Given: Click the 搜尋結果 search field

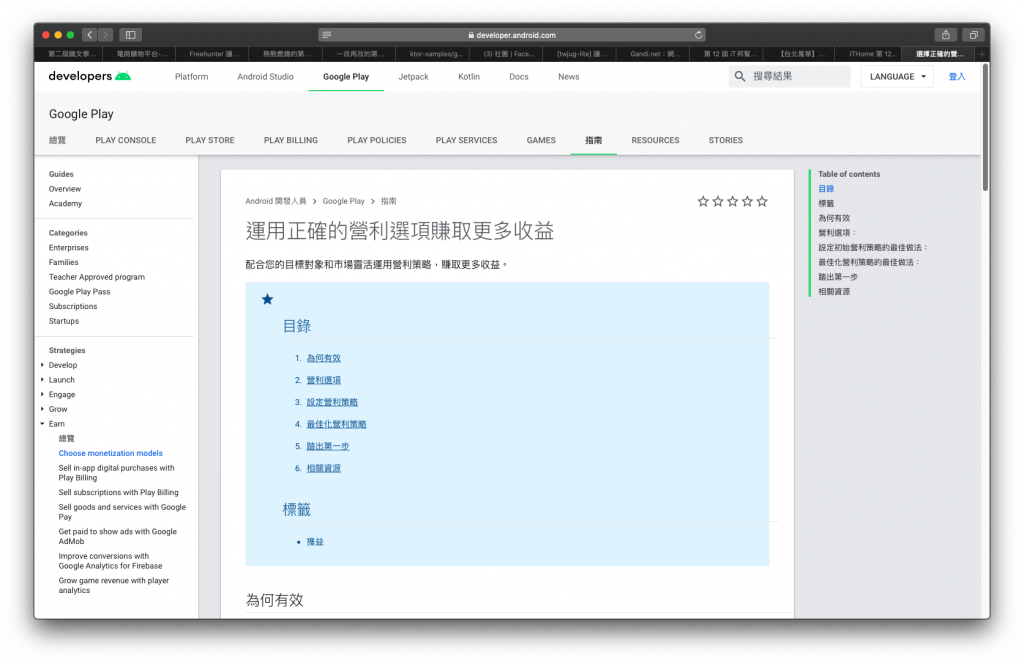Looking at the screenshot, I should (x=790, y=76).
